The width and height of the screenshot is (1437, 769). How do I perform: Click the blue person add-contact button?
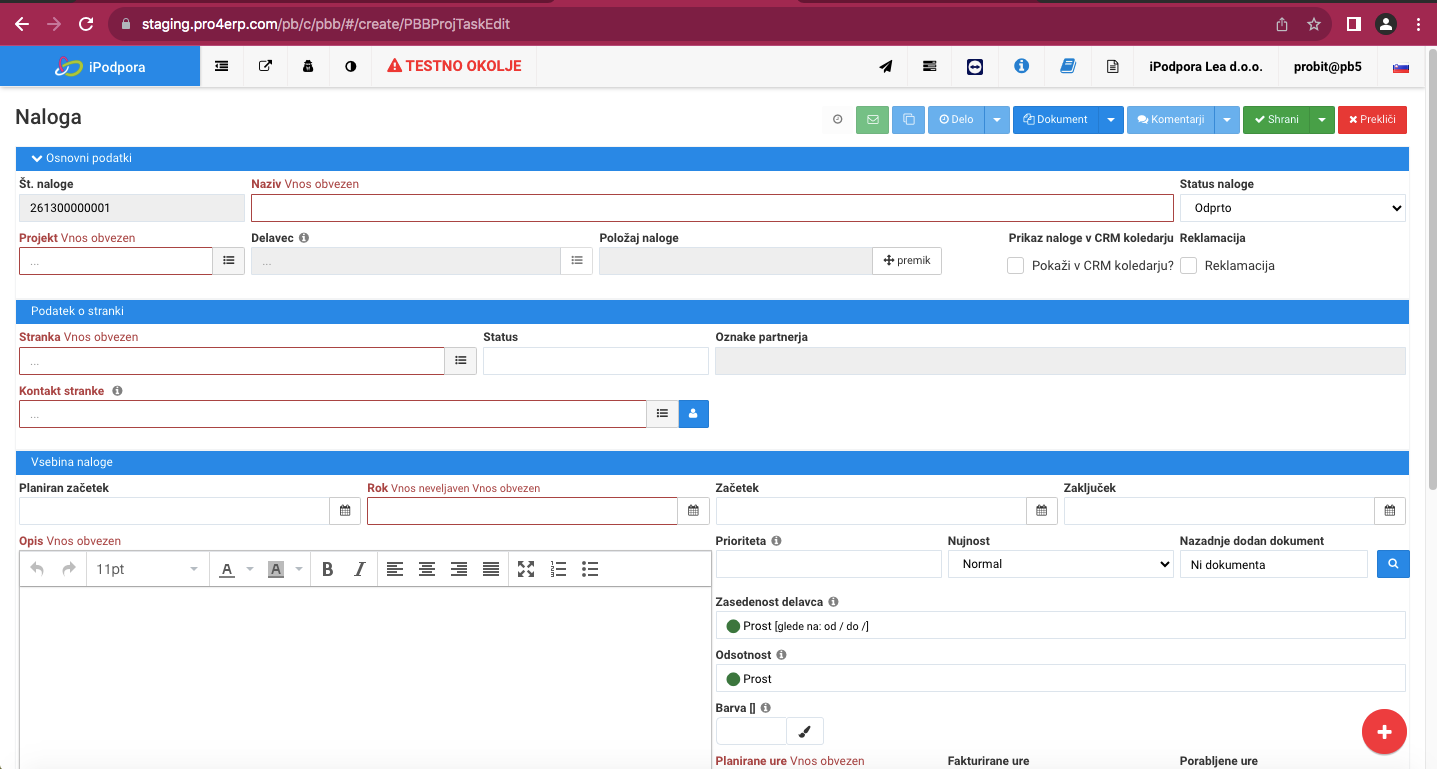(x=694, y=413)
